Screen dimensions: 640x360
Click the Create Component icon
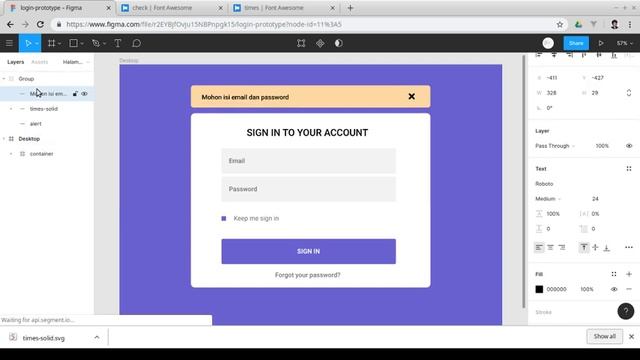point(320,43)
